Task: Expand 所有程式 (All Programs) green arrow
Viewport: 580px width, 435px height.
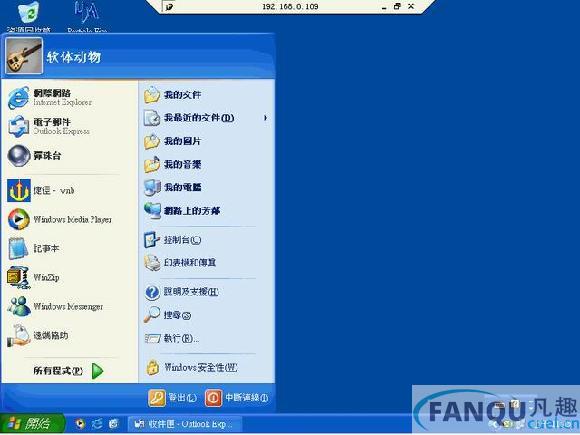Action: coord(97,371)
